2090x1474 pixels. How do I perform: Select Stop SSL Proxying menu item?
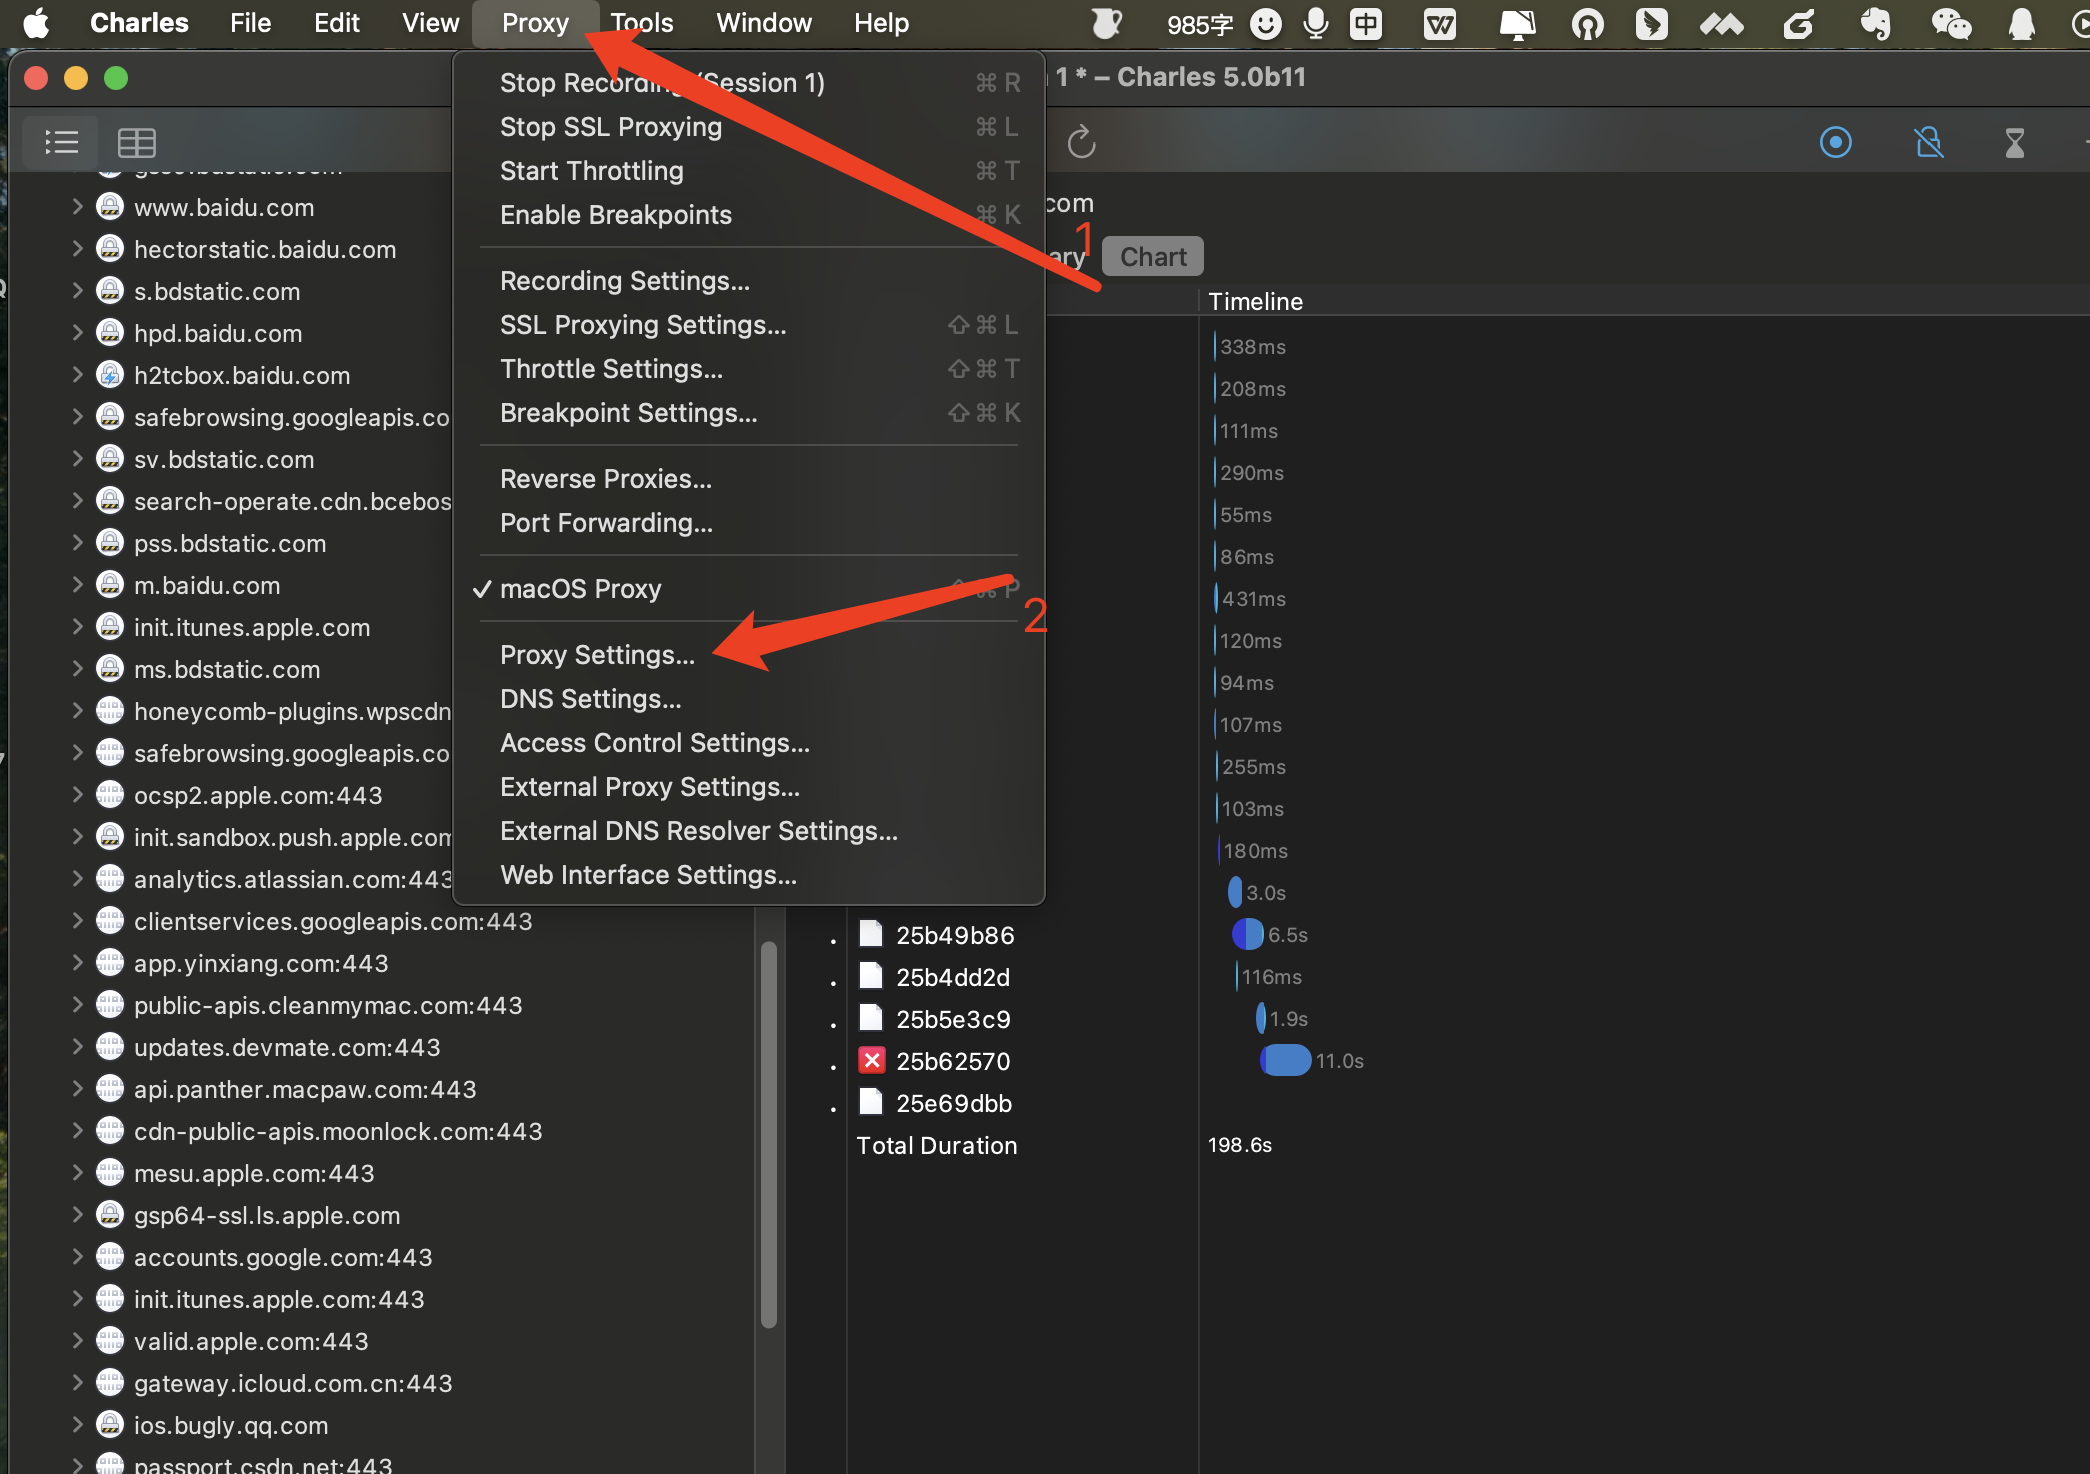point(748,127)
